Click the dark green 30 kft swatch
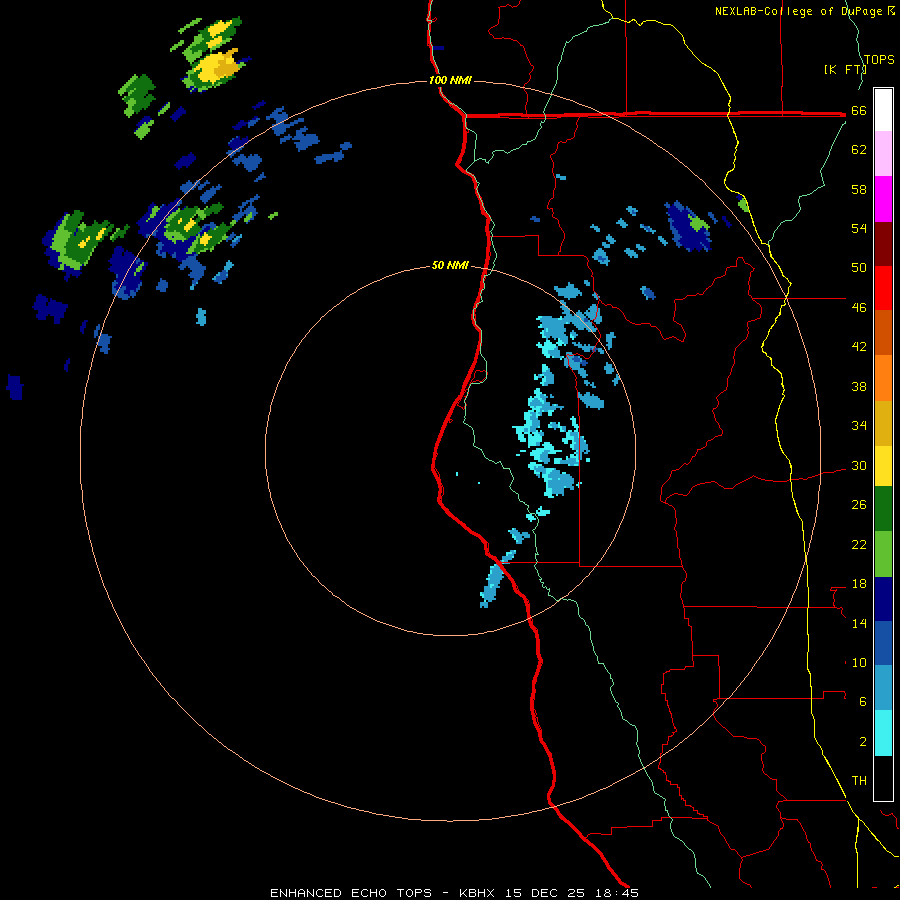Screen dimensions: 900x900 [883, 509]
